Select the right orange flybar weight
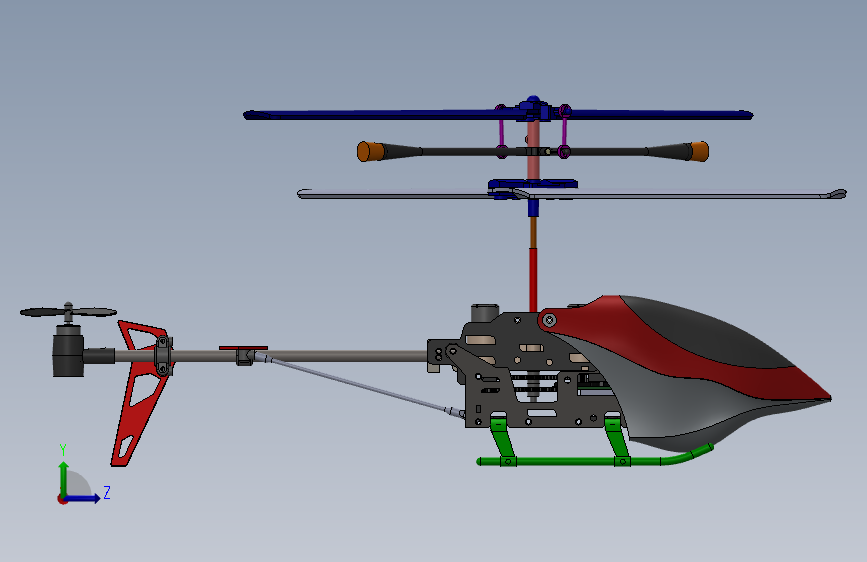Viewport: 867px width, 562px height. (x=699, y=152)
